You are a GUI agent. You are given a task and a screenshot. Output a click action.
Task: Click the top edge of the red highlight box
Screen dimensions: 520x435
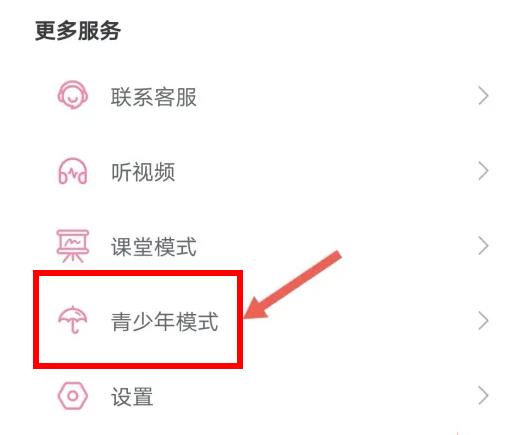[x=138, y=273]
